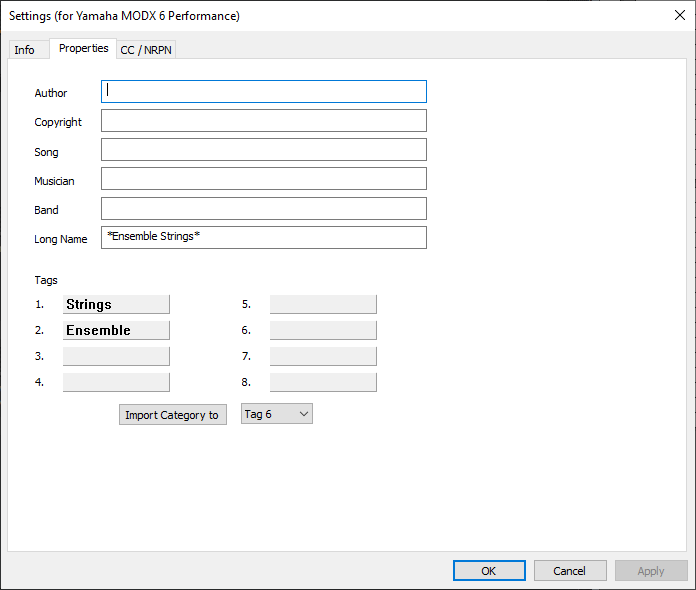Image resolution: width=696 pixels, height=590 pixels.
Task: Click the empty tag 5 field
Action: pyautogui.click(x=323, y=305)
